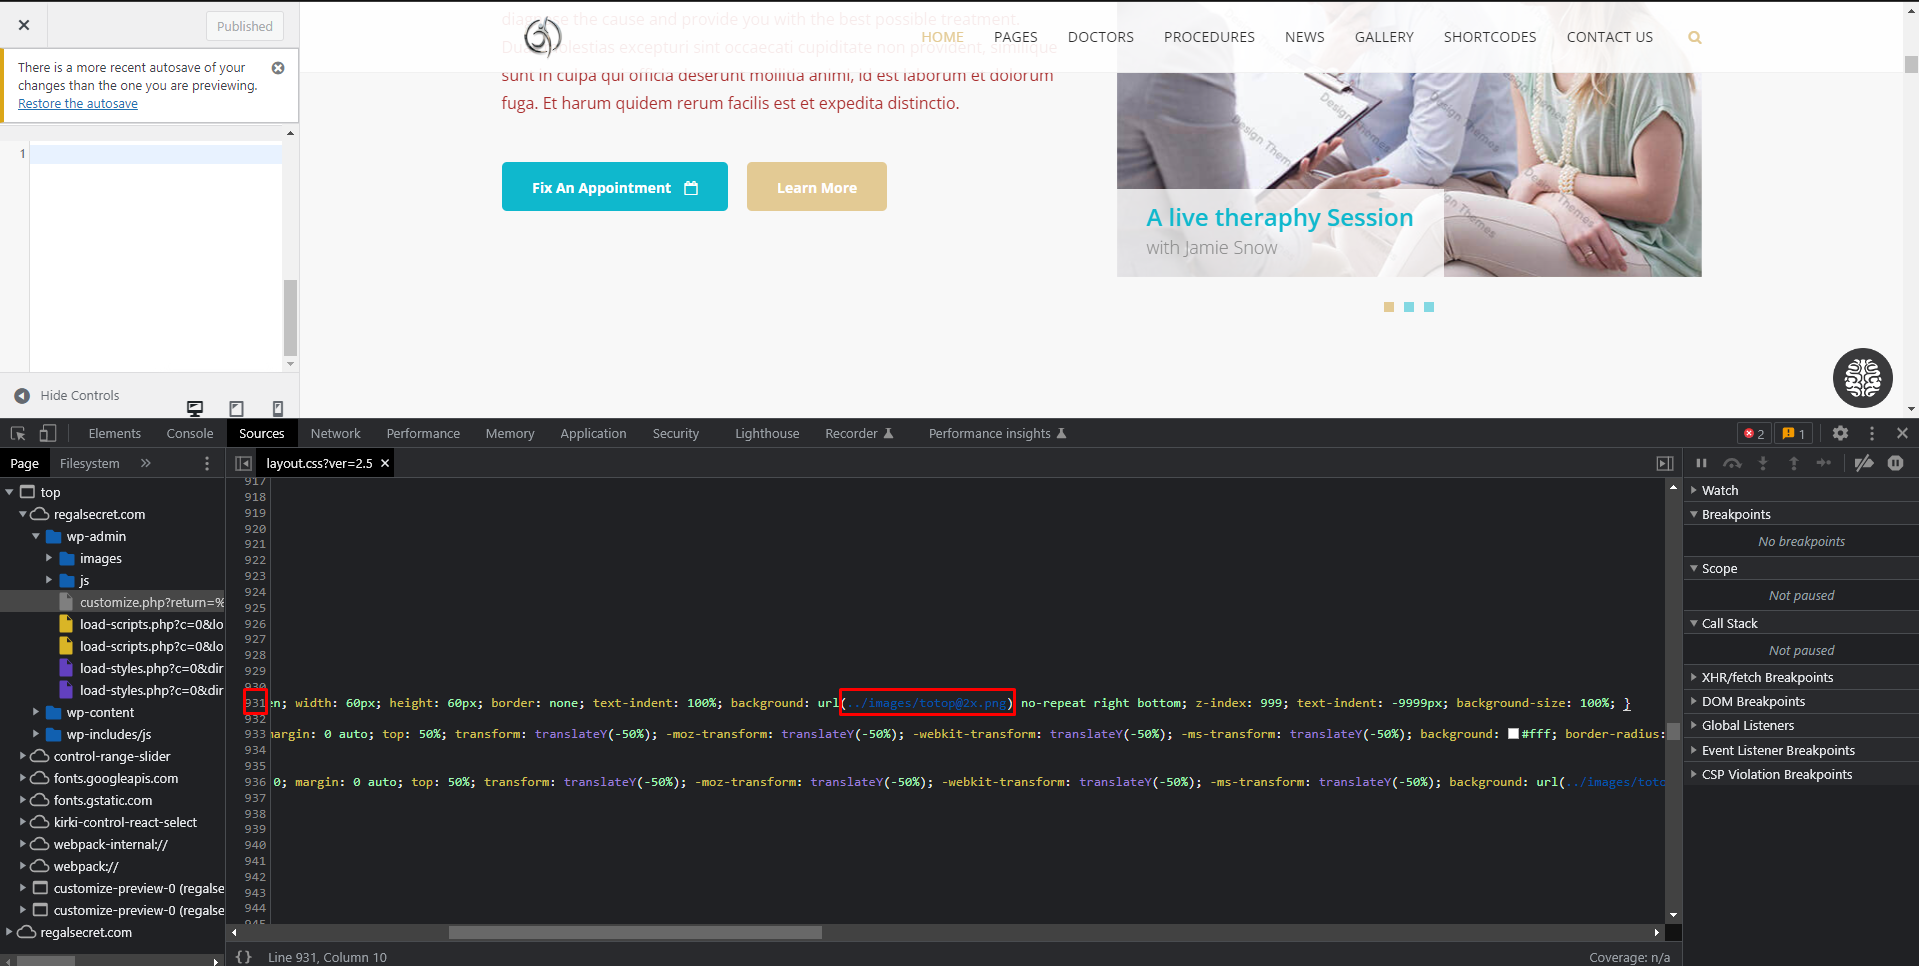Collapse the customizer sidebar with the Hide Controls button
Viewport: 1919px width, 966px height.
[x=66, y=396]
